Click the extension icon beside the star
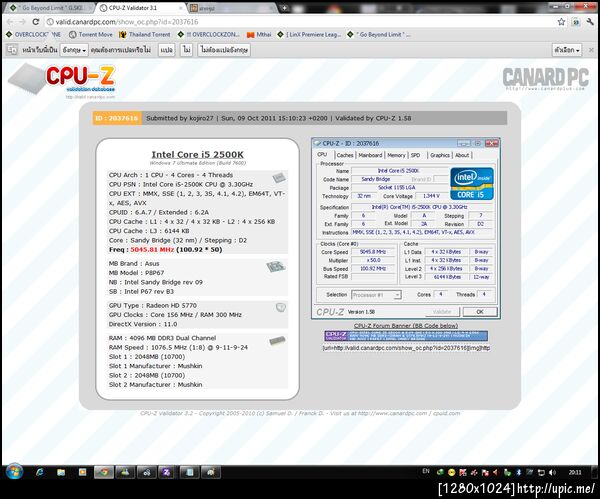600x499 pixels. [576, 22]
